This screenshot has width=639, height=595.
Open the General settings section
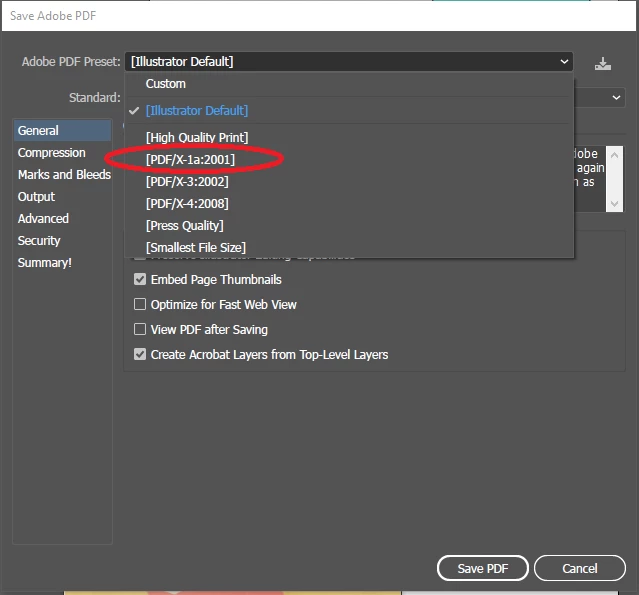[62, 130]
